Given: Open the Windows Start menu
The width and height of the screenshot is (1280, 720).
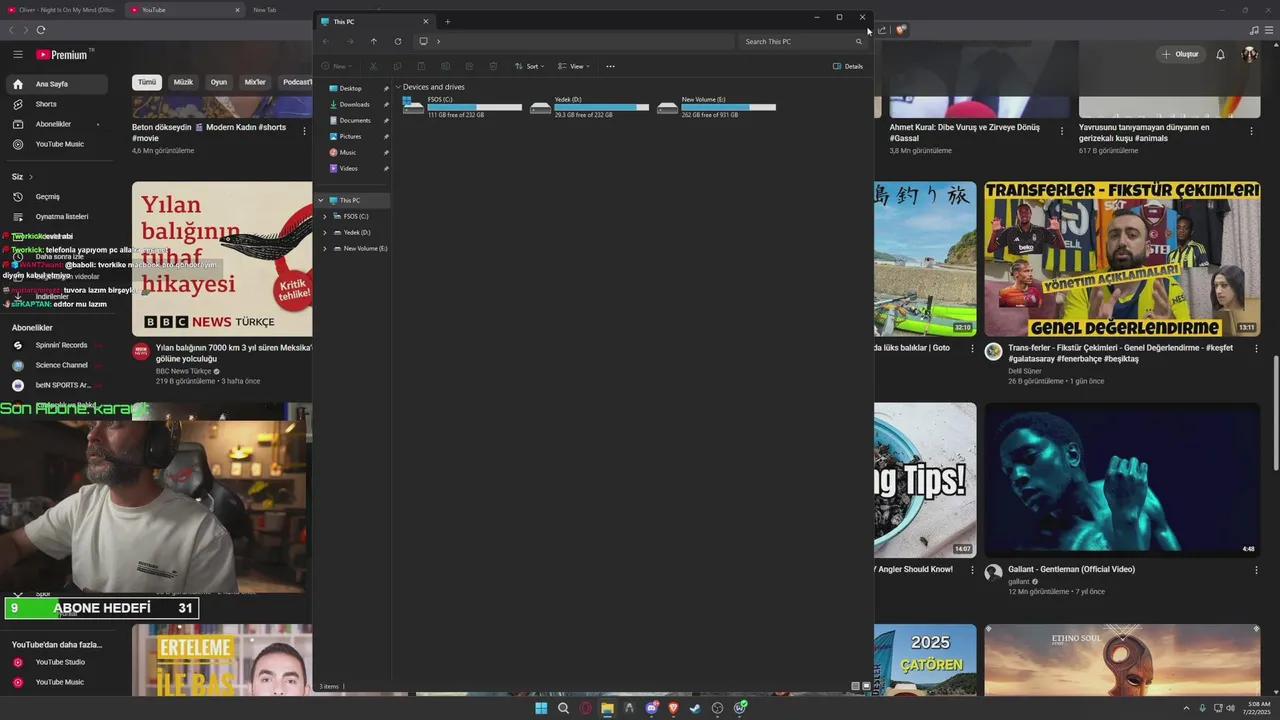Looking at the screenshot, I should coord(541,708).
